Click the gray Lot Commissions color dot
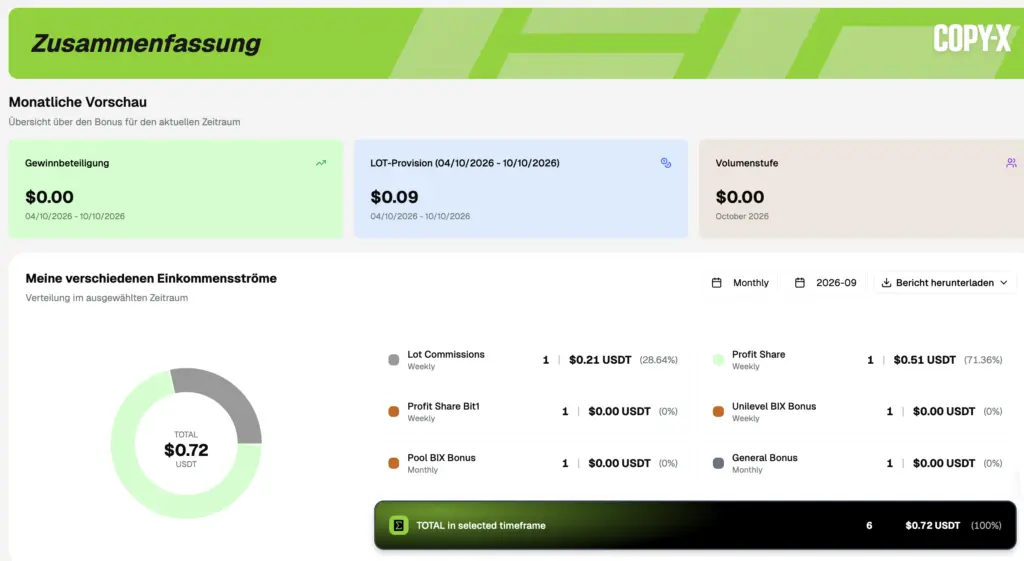The width and height of the screenshot is (1024, 561). [x=393, y=360]
